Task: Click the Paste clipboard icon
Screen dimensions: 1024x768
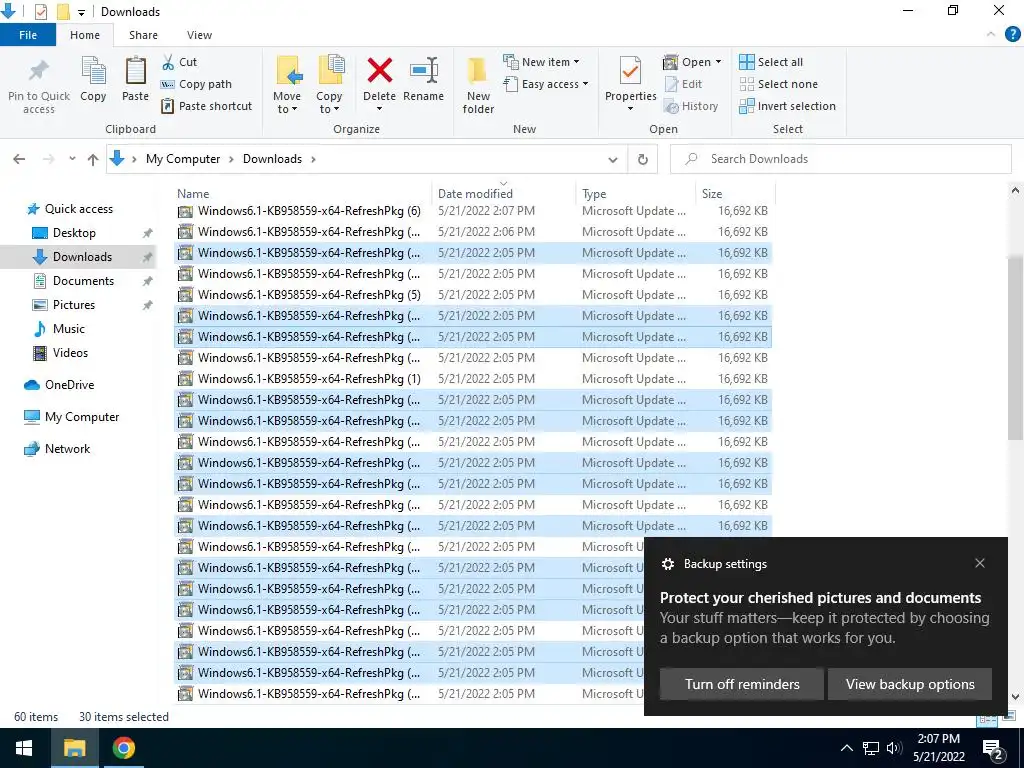Action: 135,72
